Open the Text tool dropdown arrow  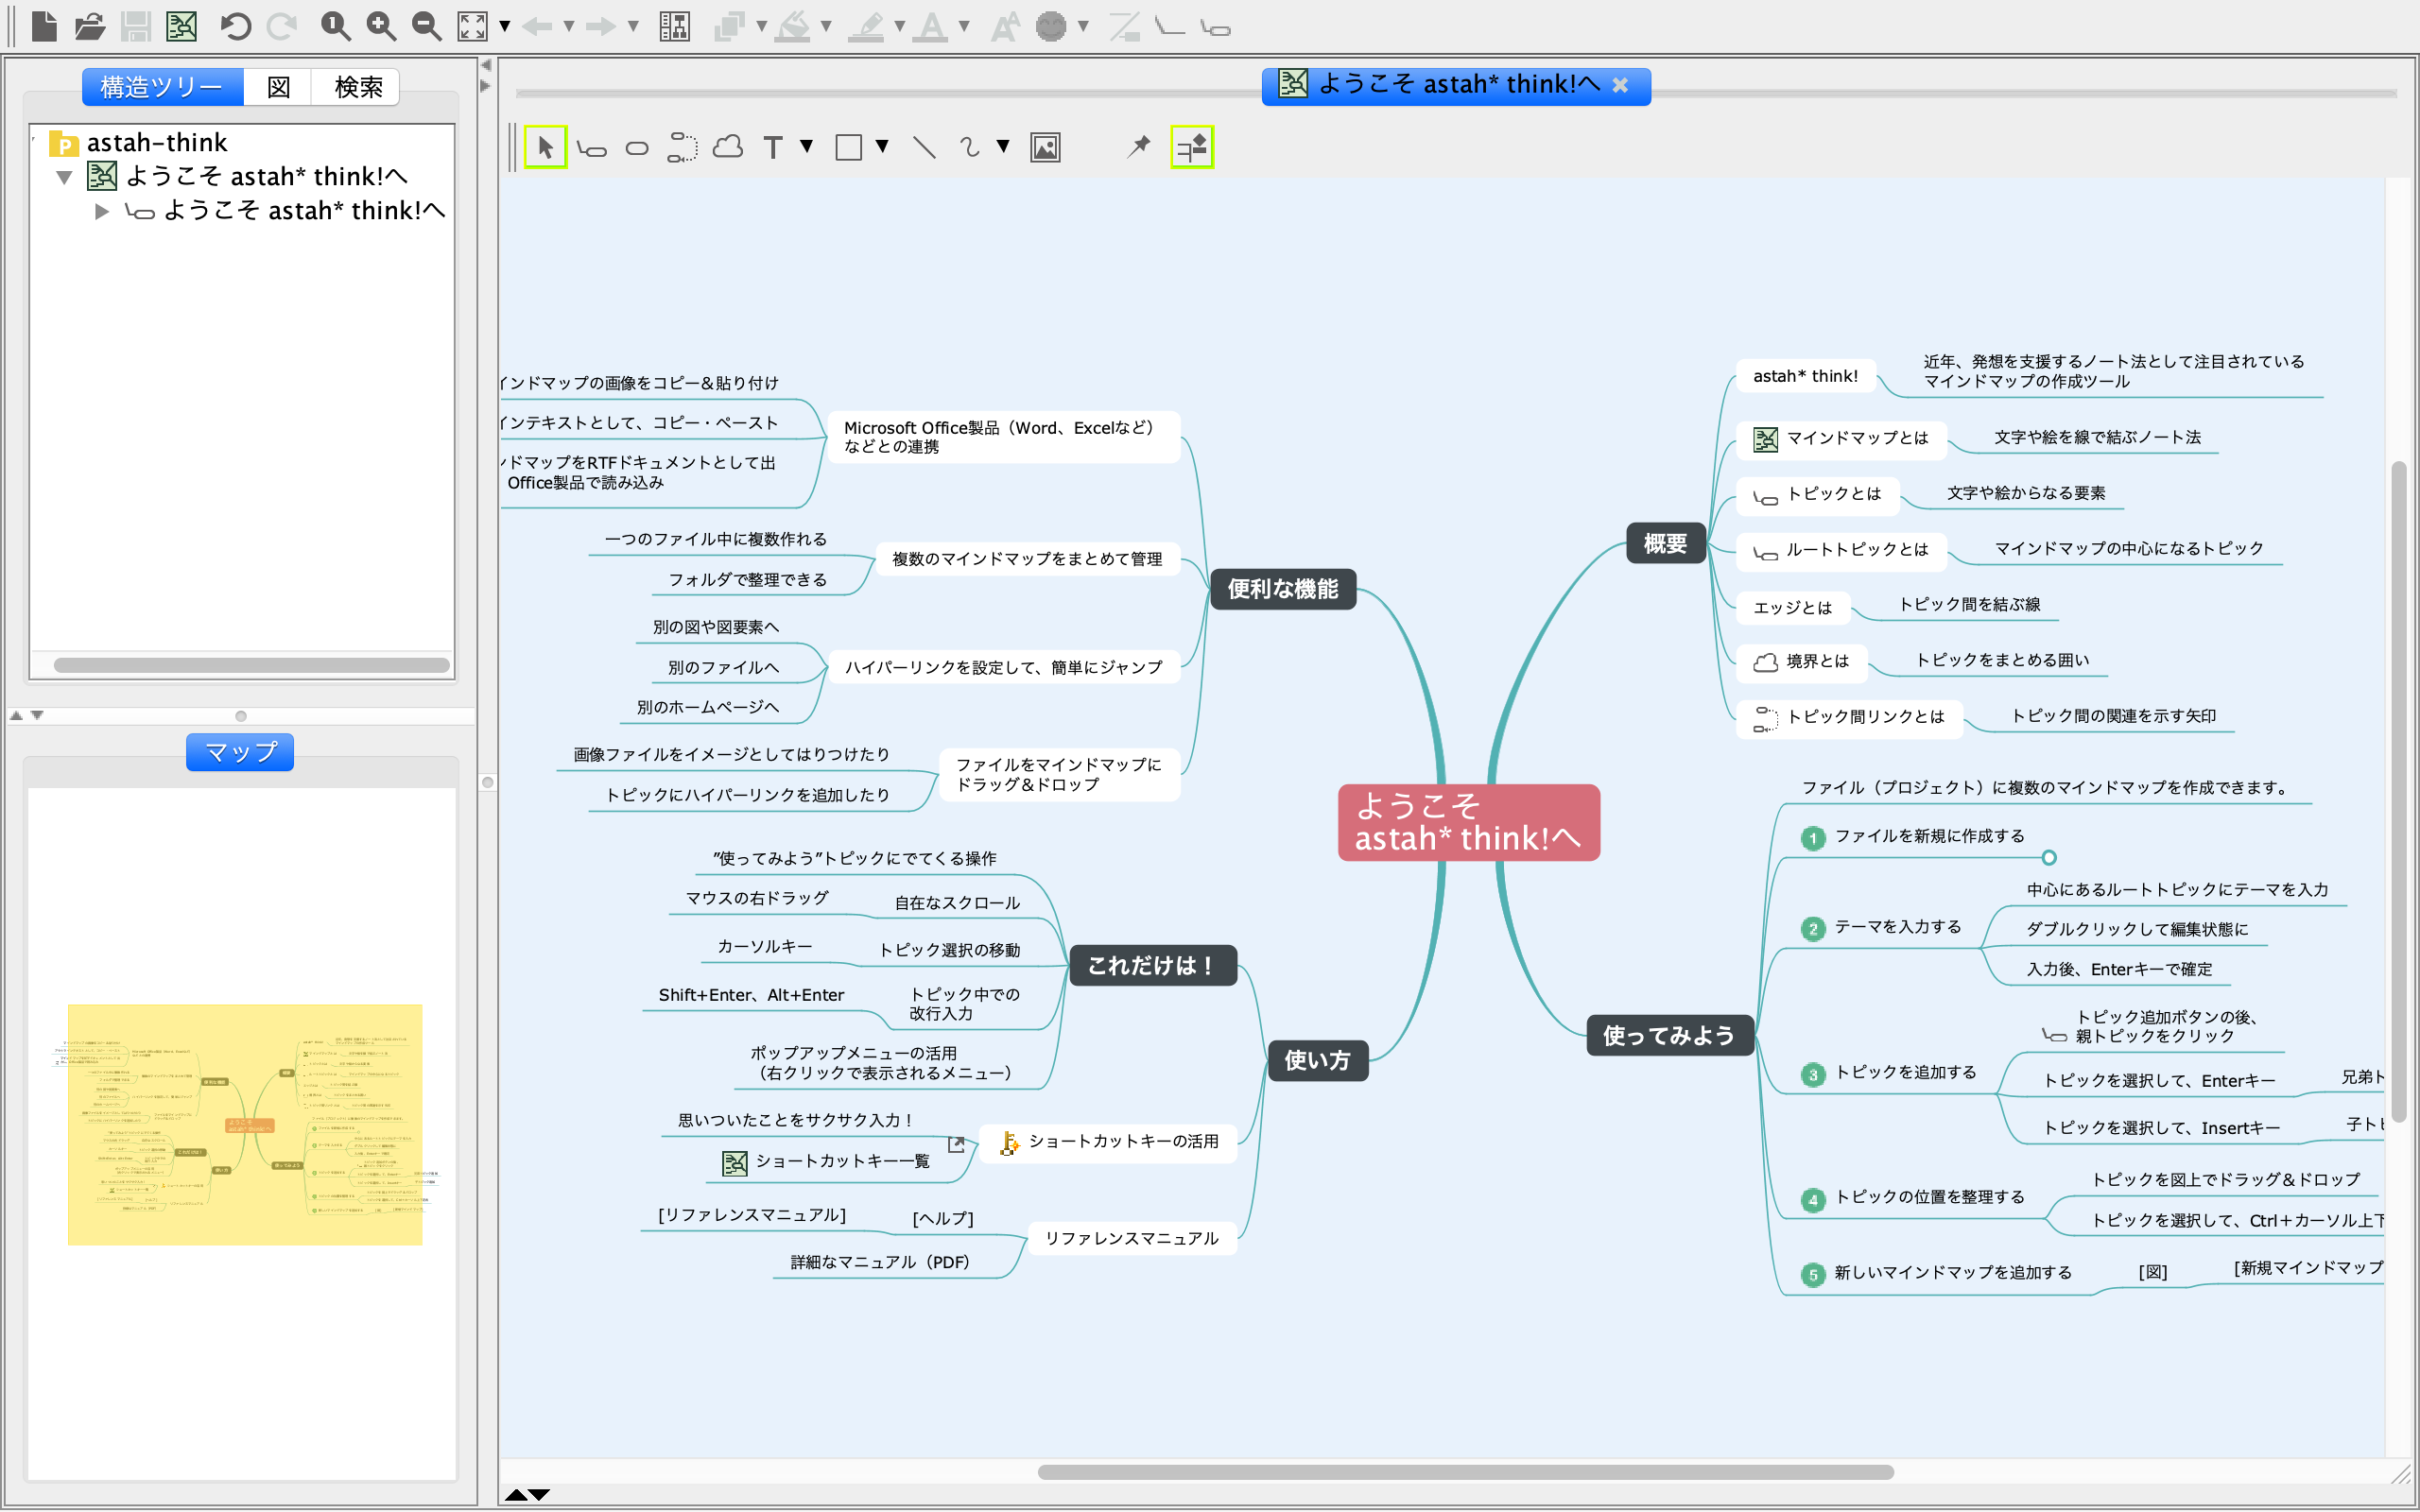(x=806, y=147)
